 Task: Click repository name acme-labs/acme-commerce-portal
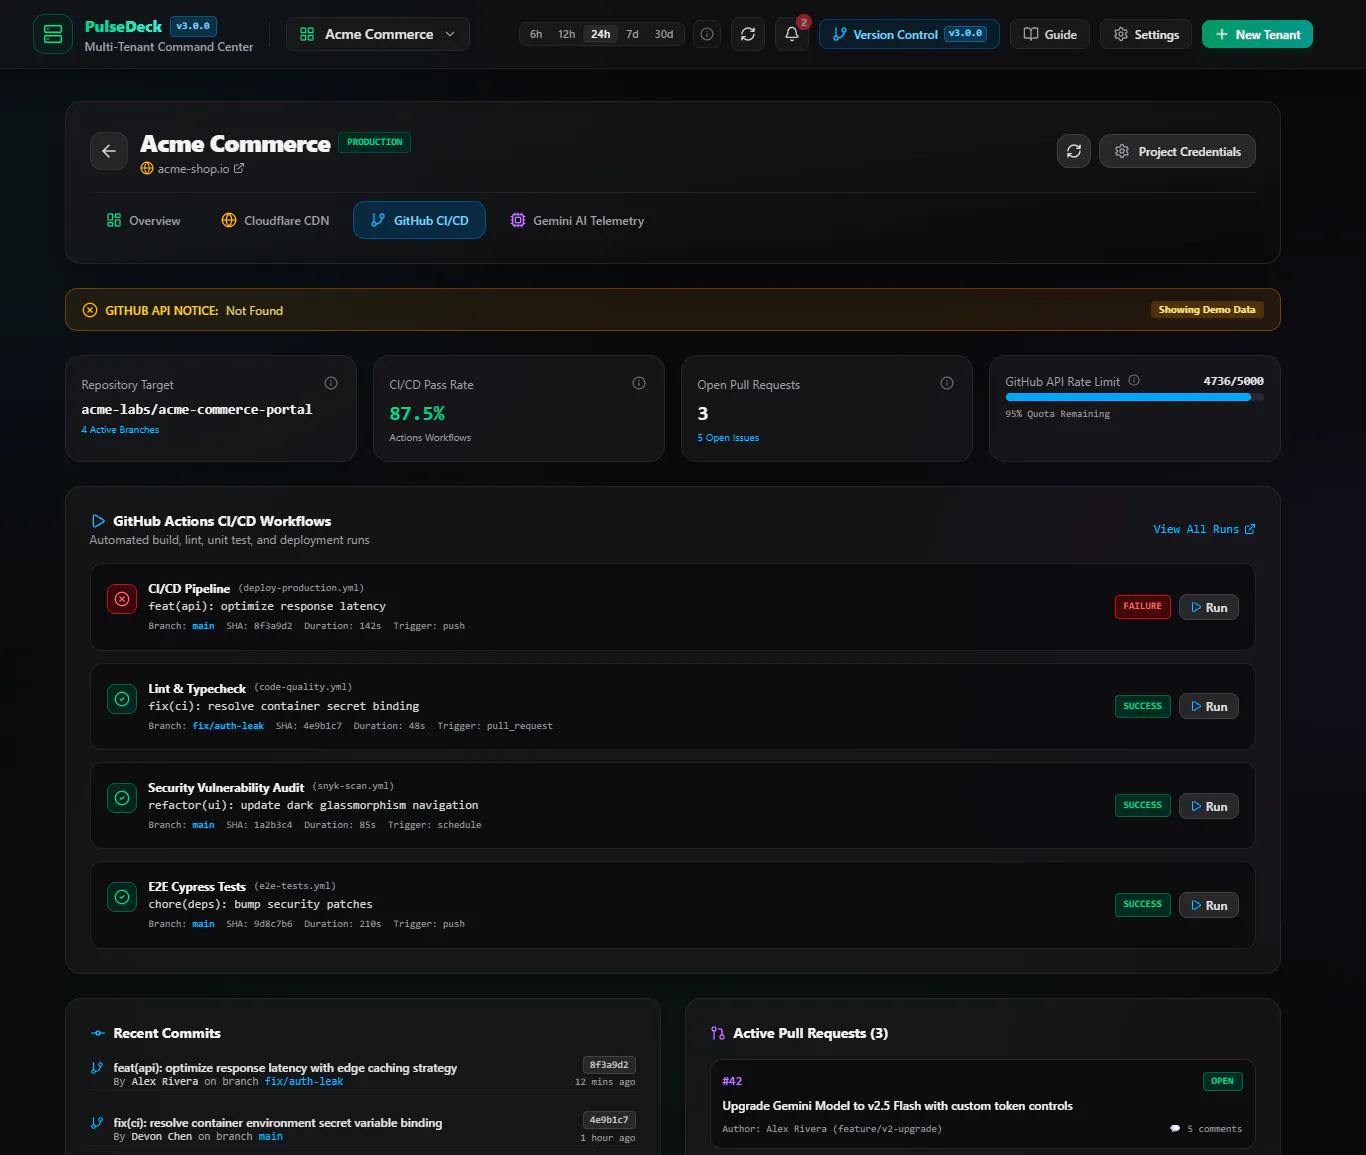click(x=197, y=409)
